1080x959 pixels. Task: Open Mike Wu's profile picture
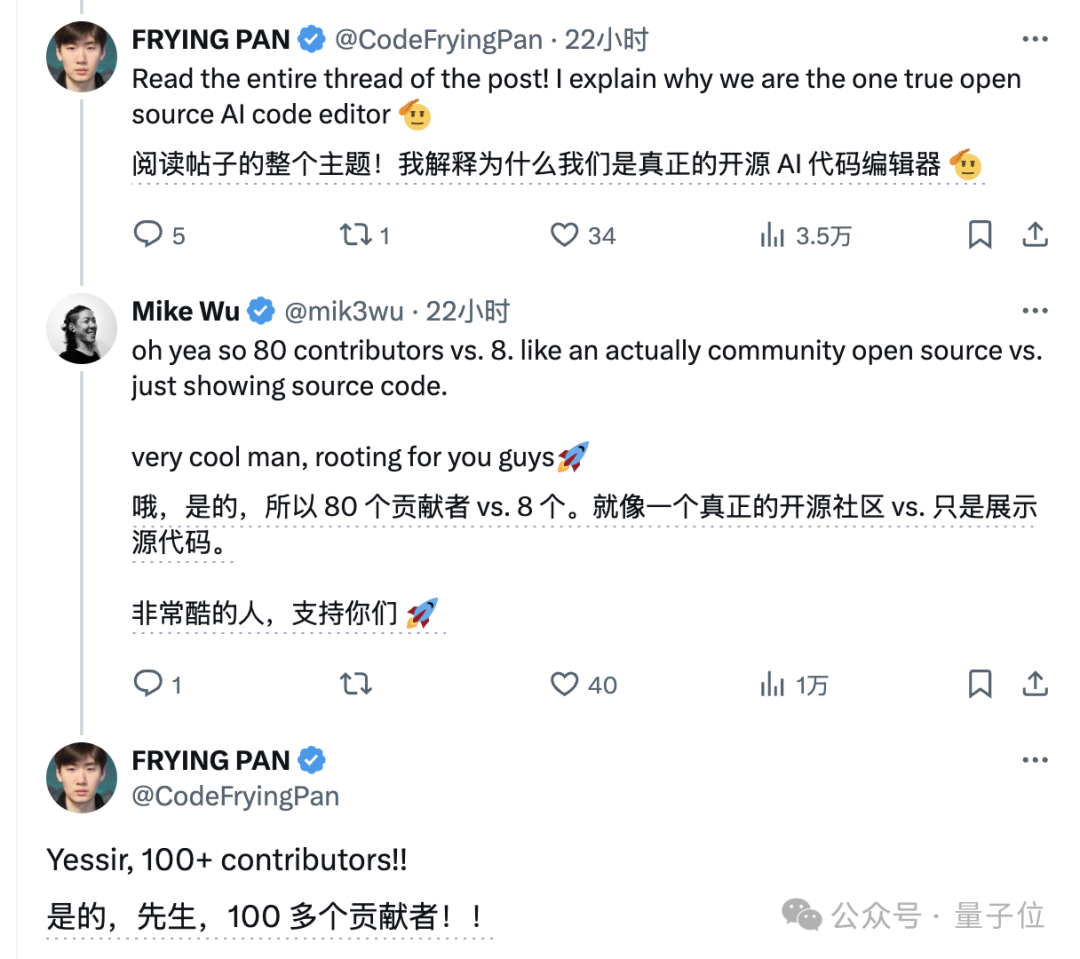pos(81,329)
